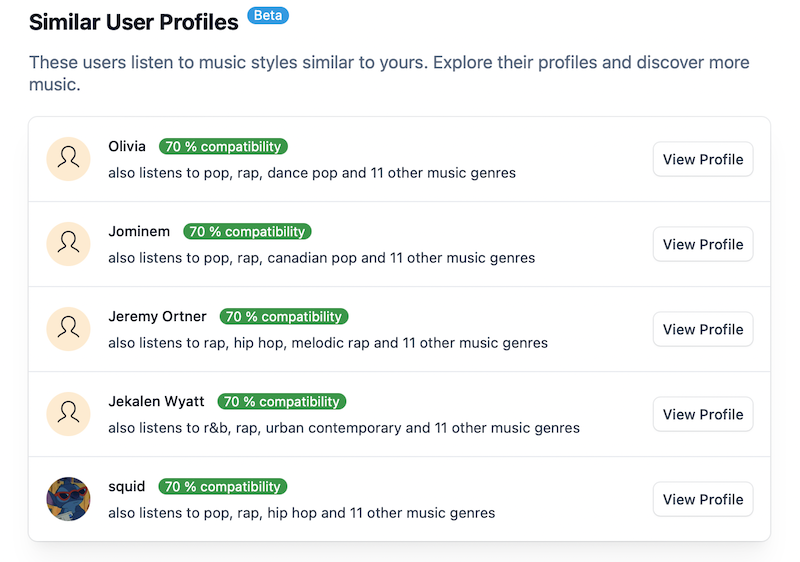The height and width of the screenshot is (562, 800).
Task: Click Jekalen Wyatt's compatibility badge
Action: coord(281,402)
